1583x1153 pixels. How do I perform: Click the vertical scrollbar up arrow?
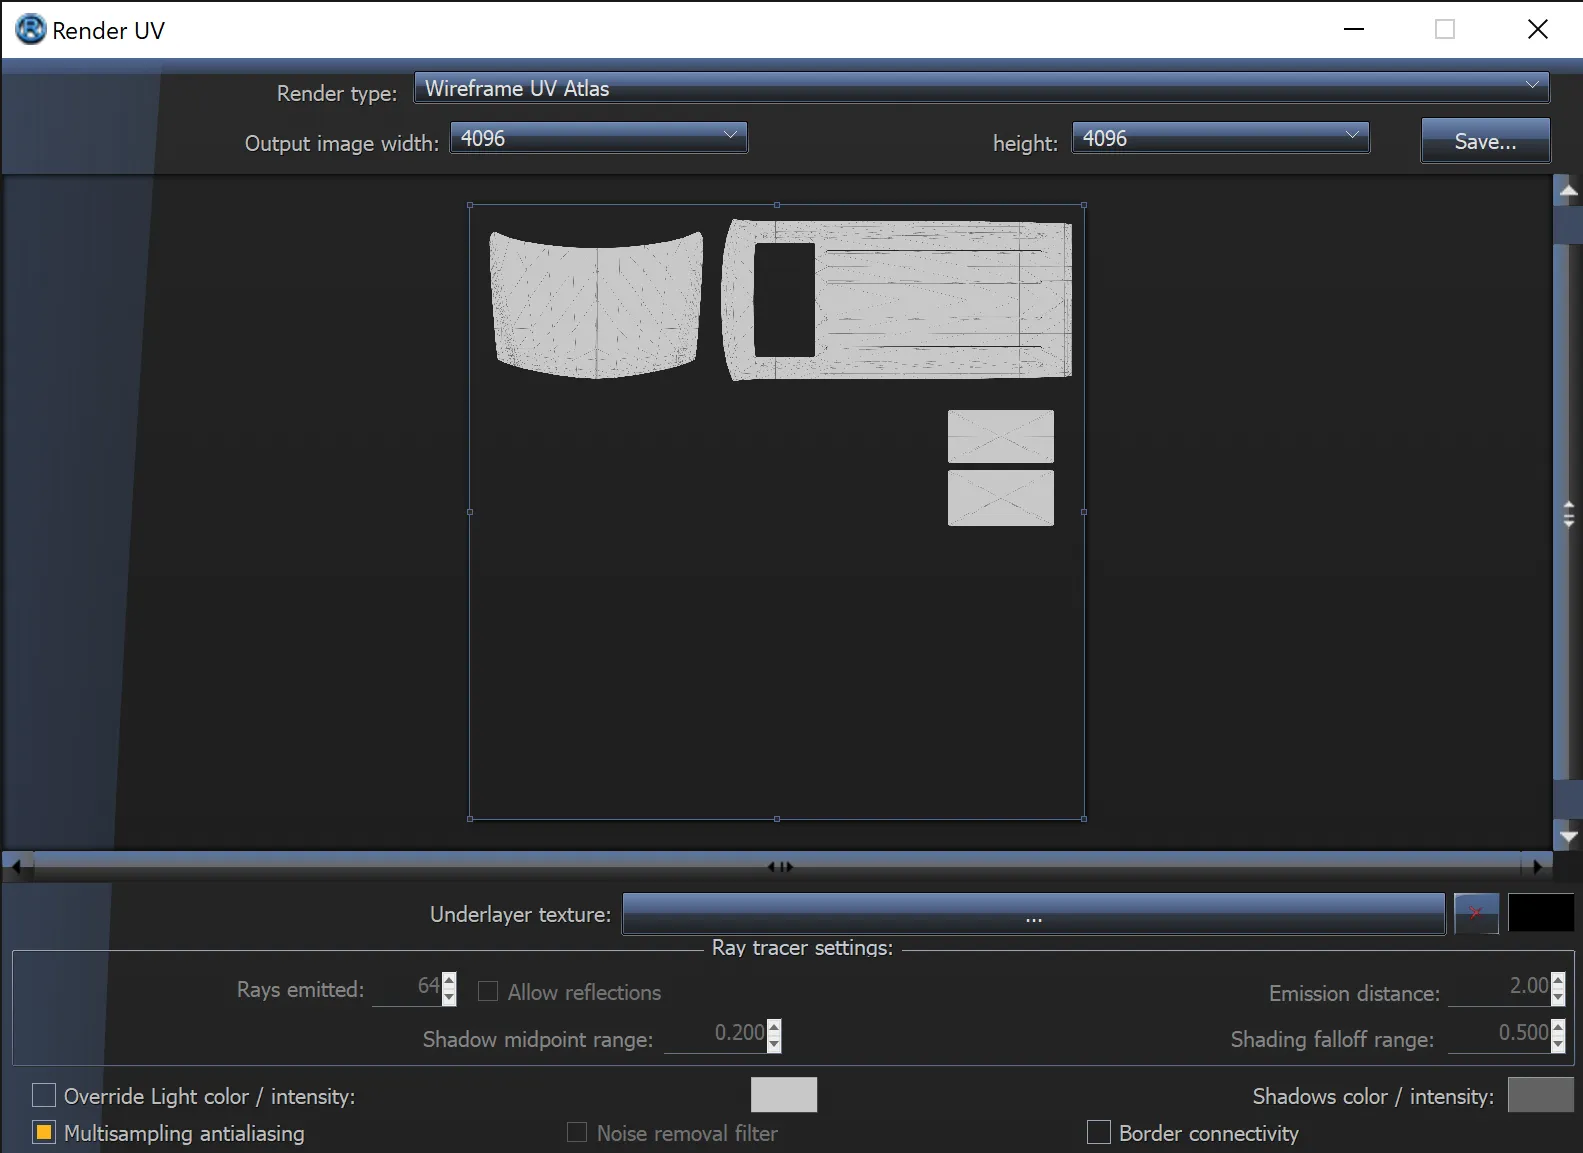tap(1568, 190)
